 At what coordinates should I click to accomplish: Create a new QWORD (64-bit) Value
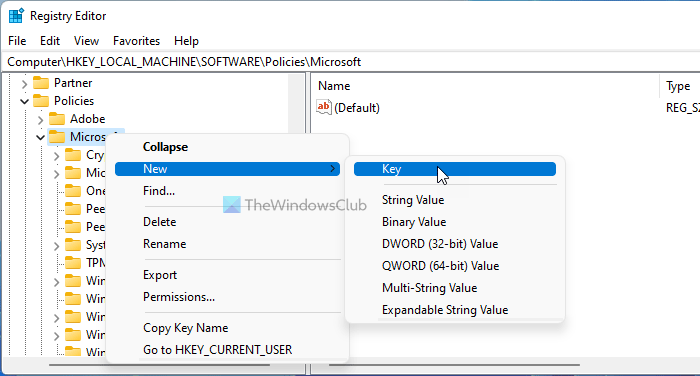(x=440, y=266)
